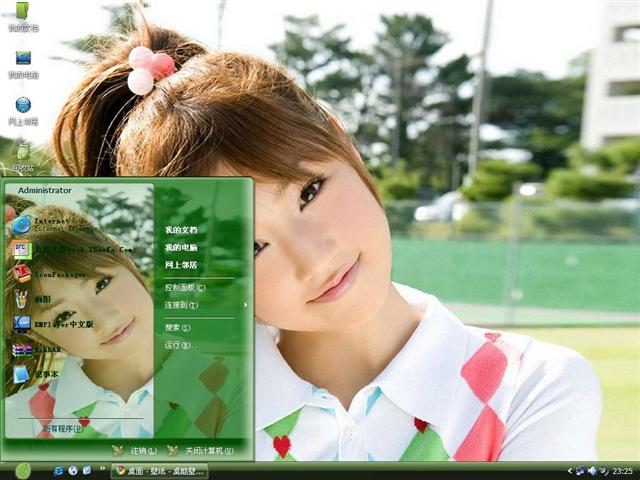640x480 pixels.
Task: Launch 记事本 (Notepad) from the start menu
Action: (x=36, y=374)
